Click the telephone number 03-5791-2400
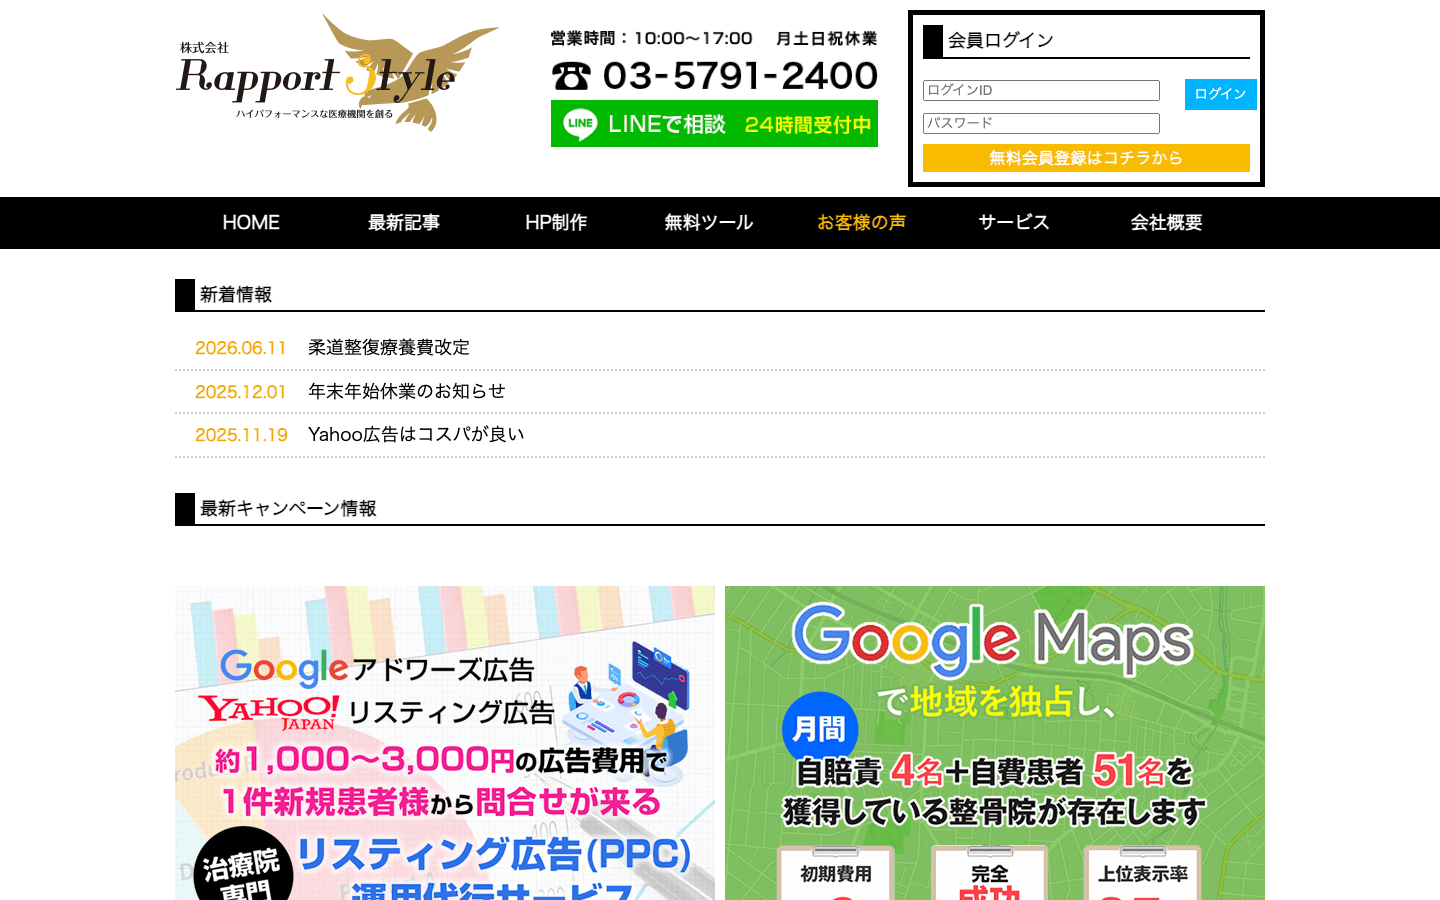This screenshot has width=1440, height=900. pyautogui.click(x=714, y=76)
